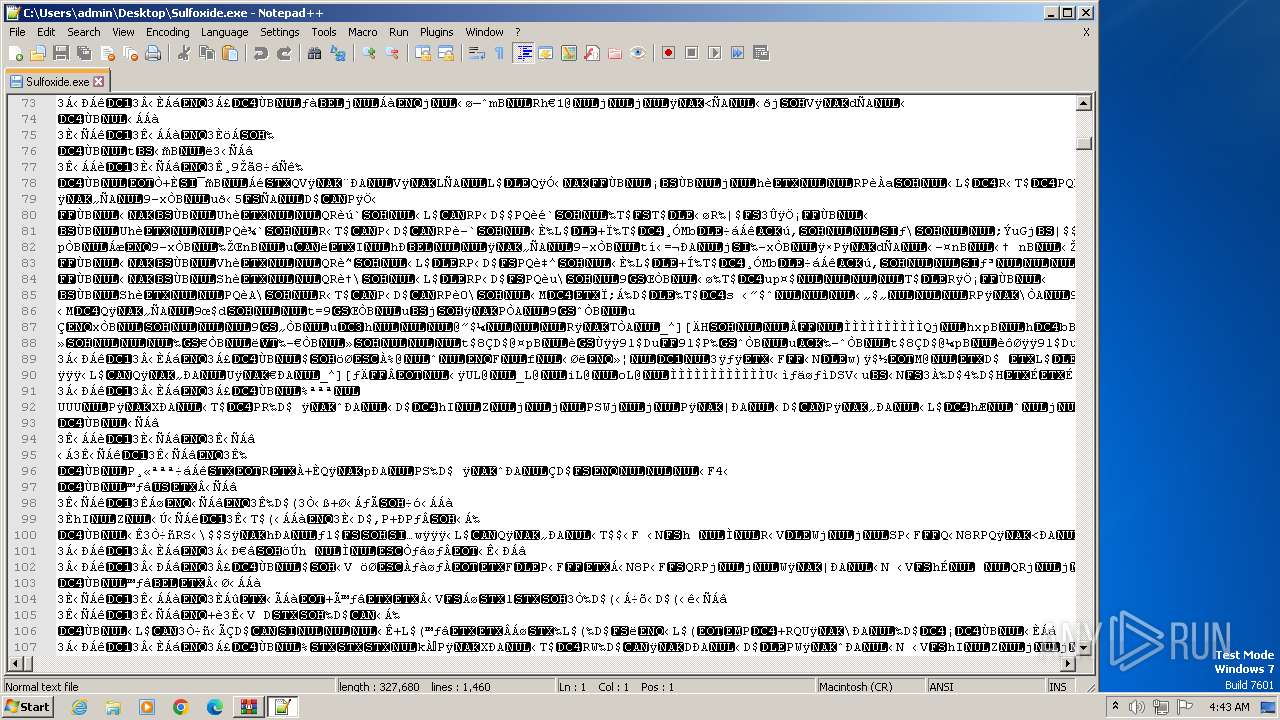Launch Internet Explorer from the taskbar
Image resolution: width=1280 pixels, height=720 pixels.
(x=79, y=707)
